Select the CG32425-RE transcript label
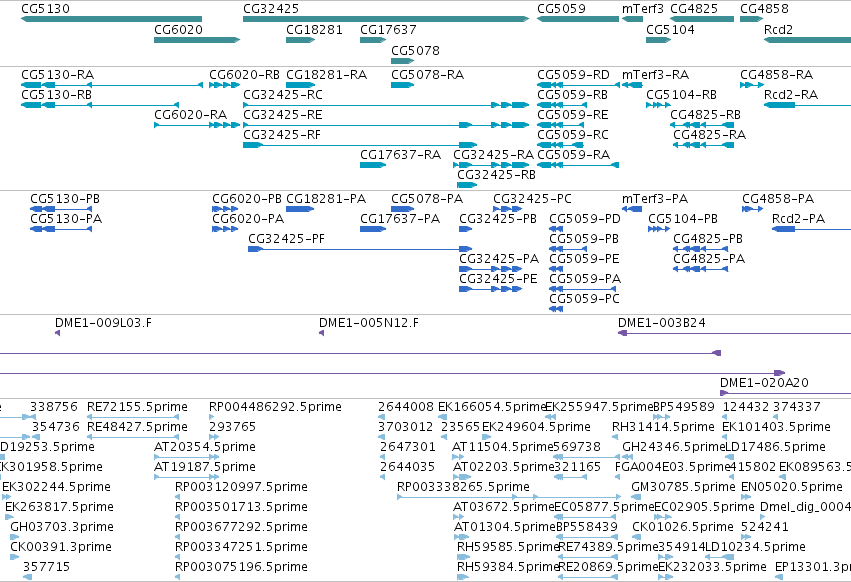The width and height of the screenshot is (851, 582). (x=283, y=115)
